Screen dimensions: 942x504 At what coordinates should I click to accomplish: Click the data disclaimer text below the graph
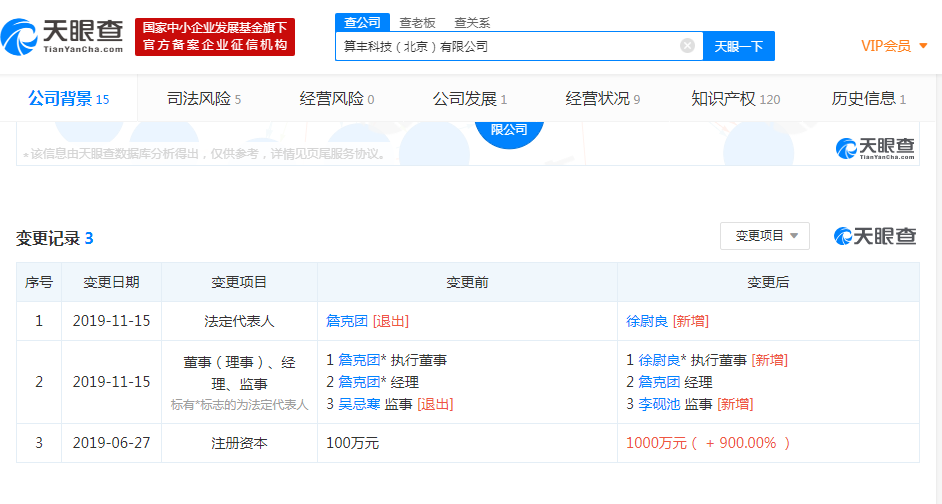click(x=207, y=154)
